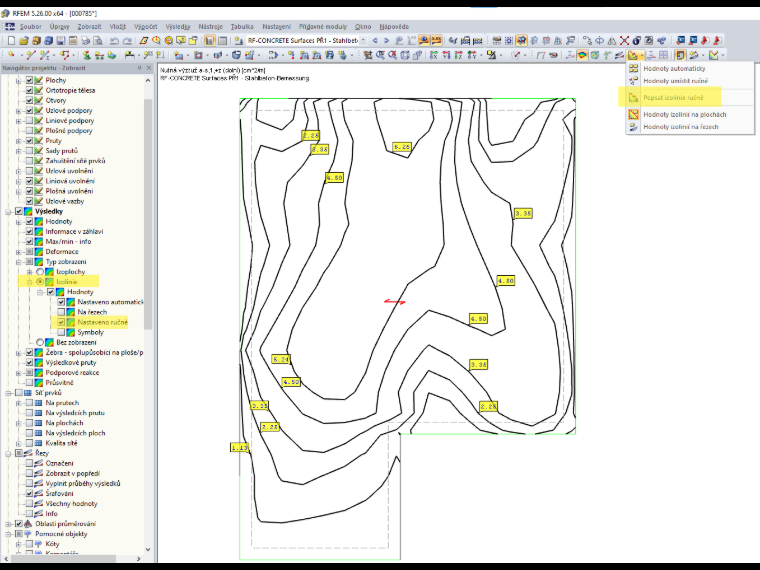Click the red X icon in toolbar

(624, 41)
